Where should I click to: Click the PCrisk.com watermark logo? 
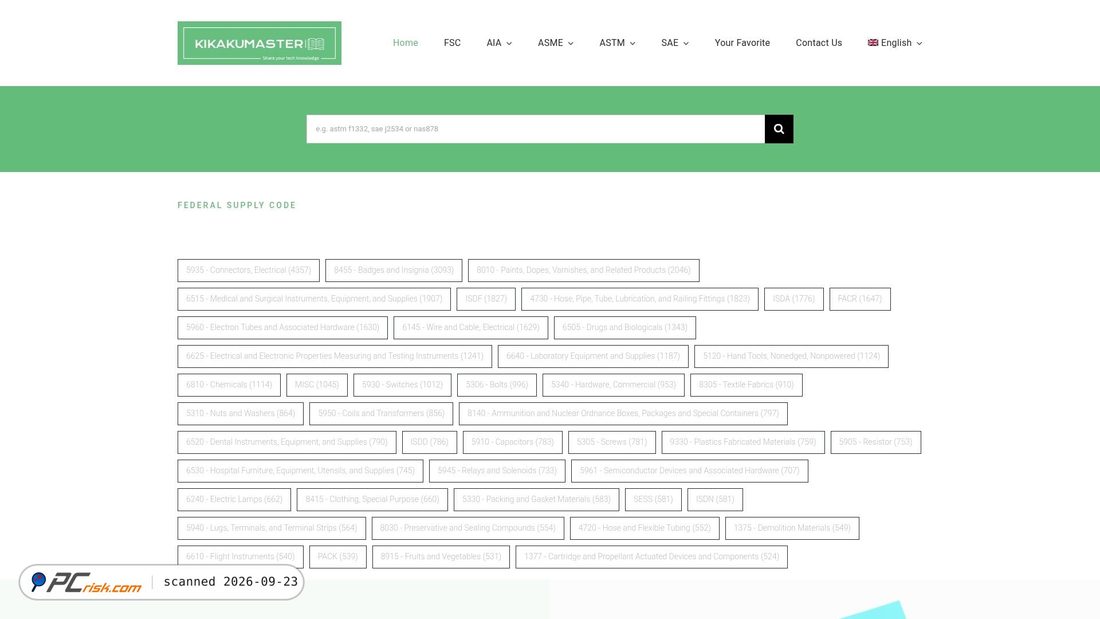[x=86, y=582]
